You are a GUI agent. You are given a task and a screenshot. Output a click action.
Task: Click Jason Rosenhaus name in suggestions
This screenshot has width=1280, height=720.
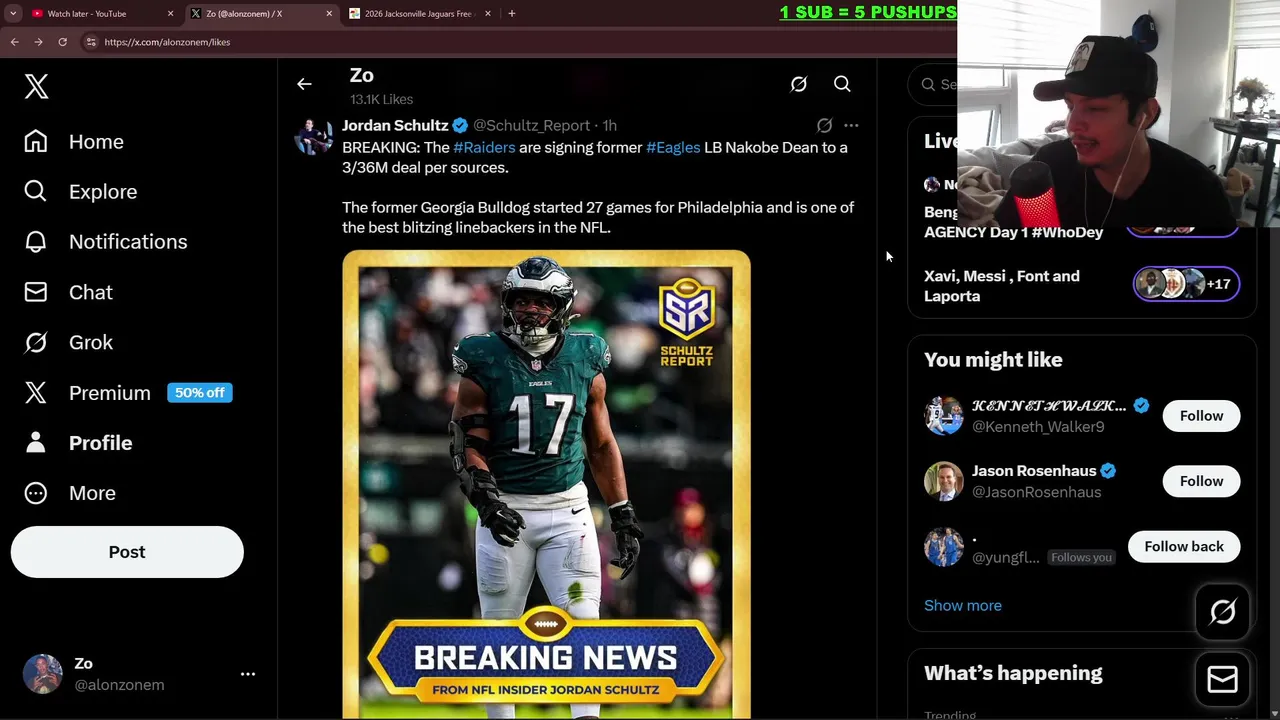click(x=1034, y=471)
